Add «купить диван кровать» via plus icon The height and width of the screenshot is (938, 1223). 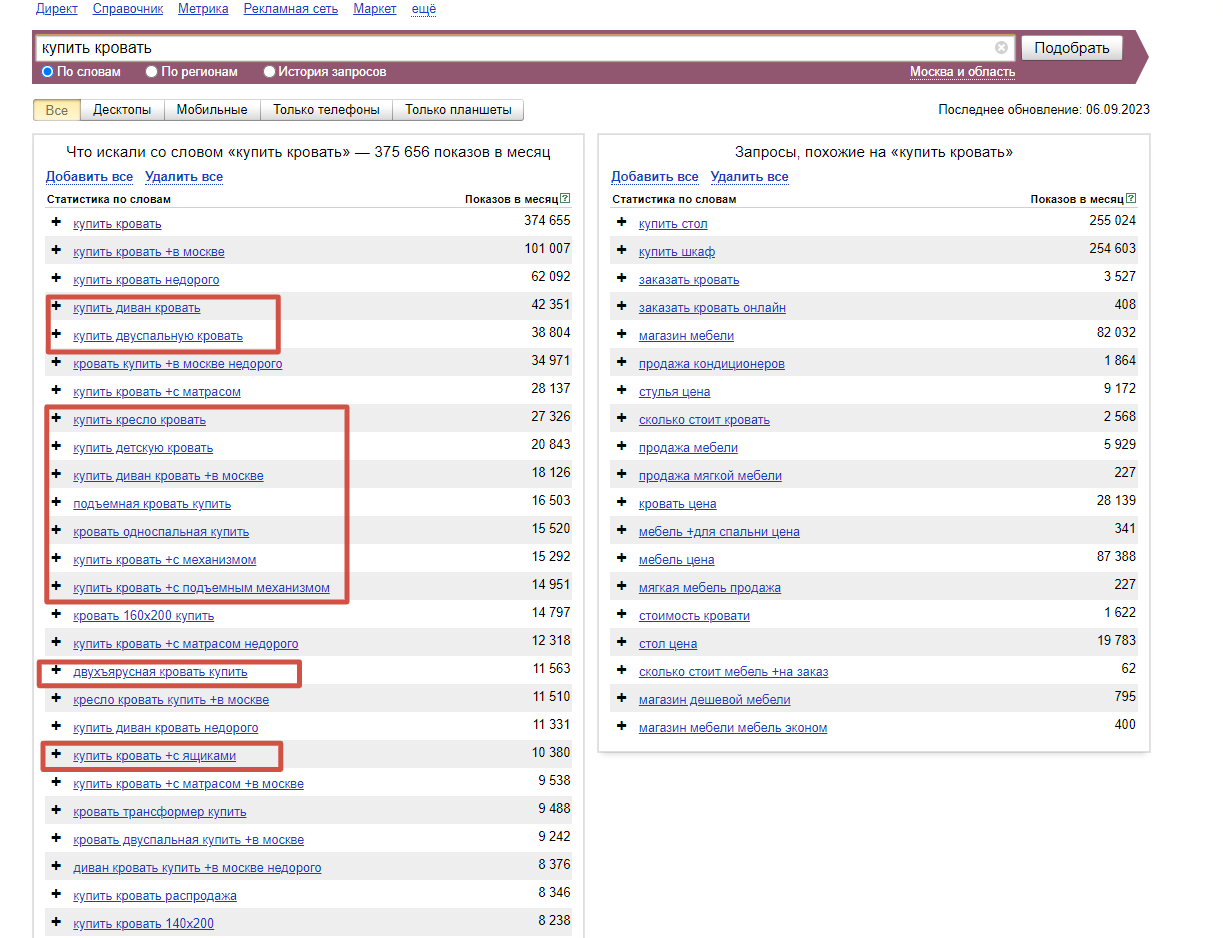pyautogui.click(x=56, y=306)
